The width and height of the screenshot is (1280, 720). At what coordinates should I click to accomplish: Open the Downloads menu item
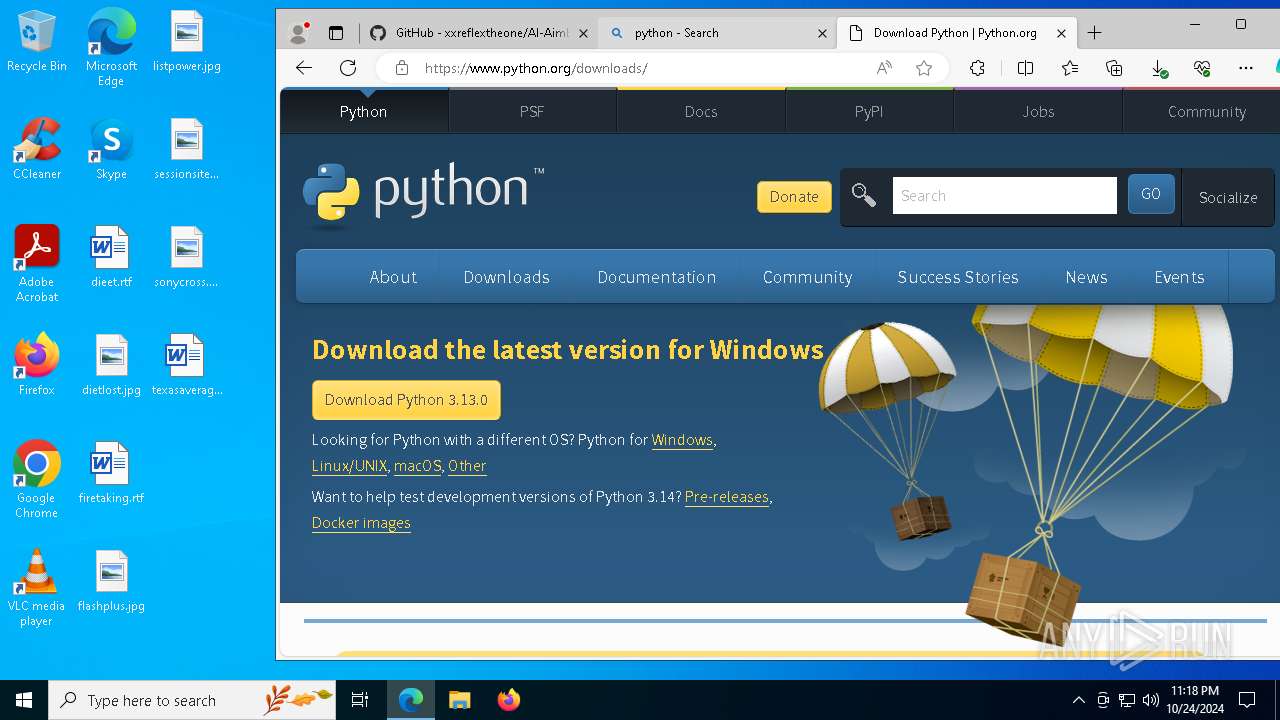point(506,277)
